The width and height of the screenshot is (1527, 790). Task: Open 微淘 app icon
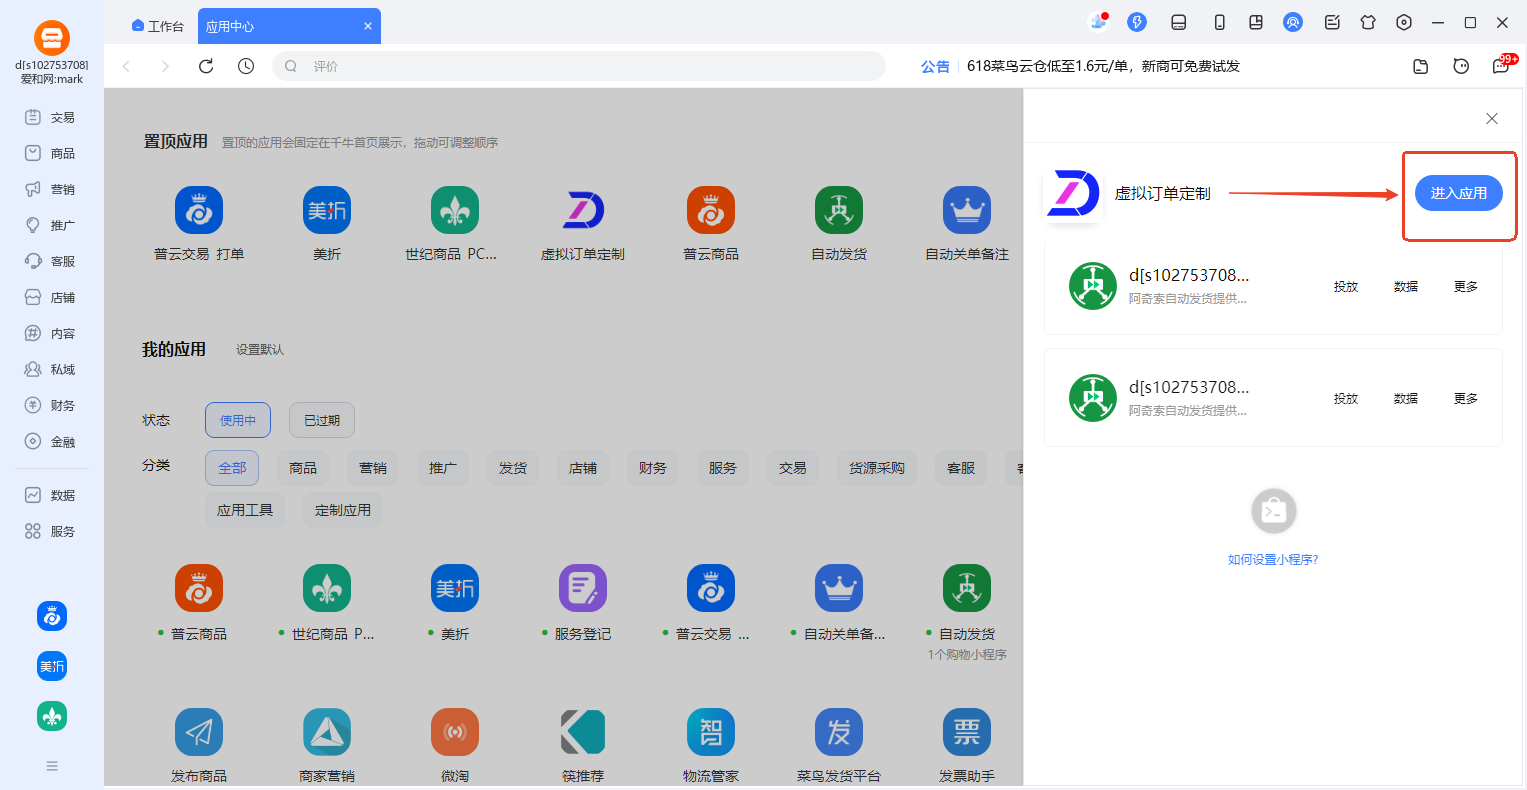tap(455, 732)
